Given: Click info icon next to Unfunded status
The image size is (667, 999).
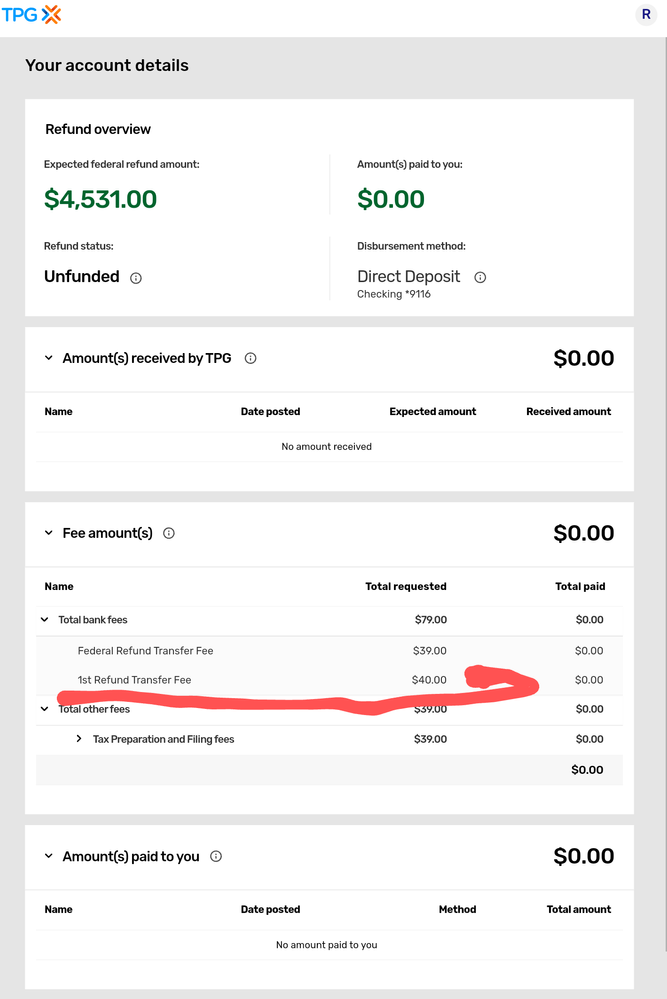Looking at the screenshot, I should click(x=136, y=278).
